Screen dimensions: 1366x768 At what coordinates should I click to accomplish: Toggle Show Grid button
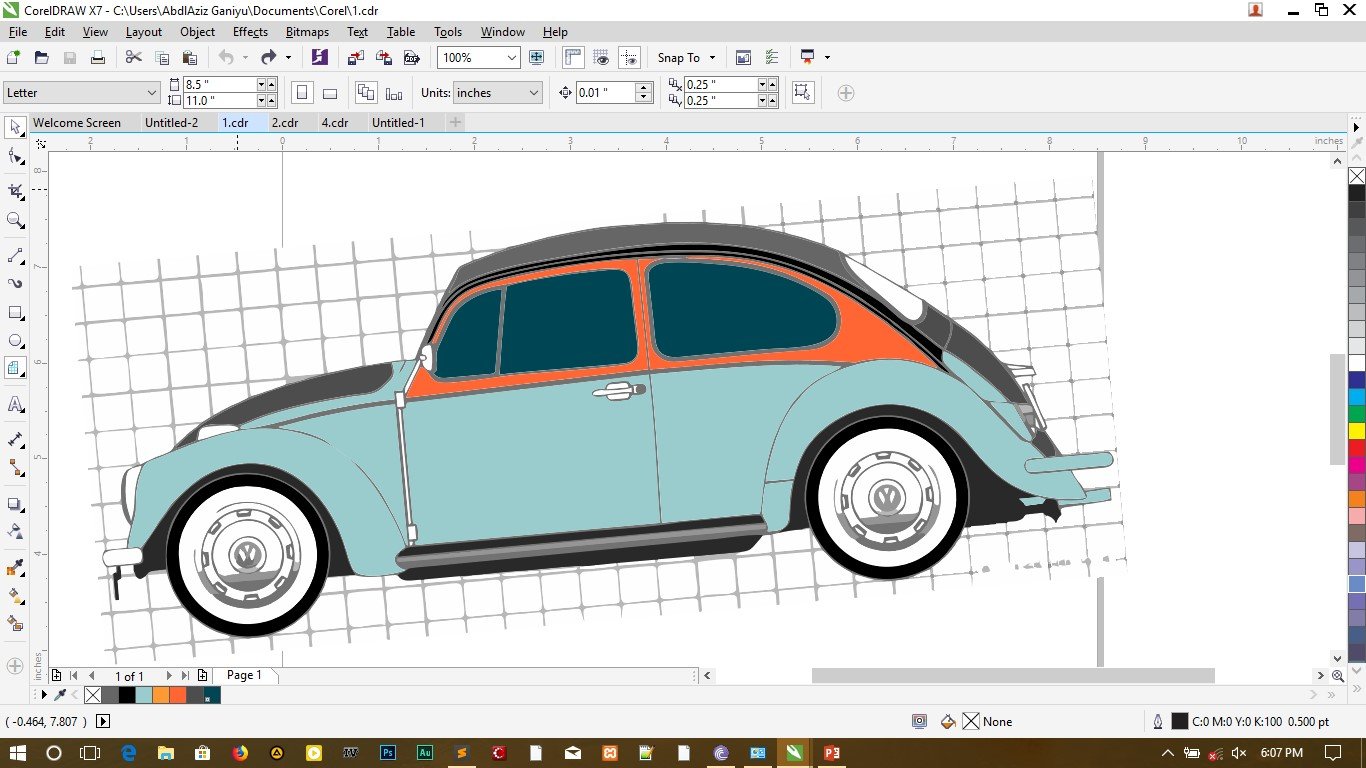(x=601, y=58)
